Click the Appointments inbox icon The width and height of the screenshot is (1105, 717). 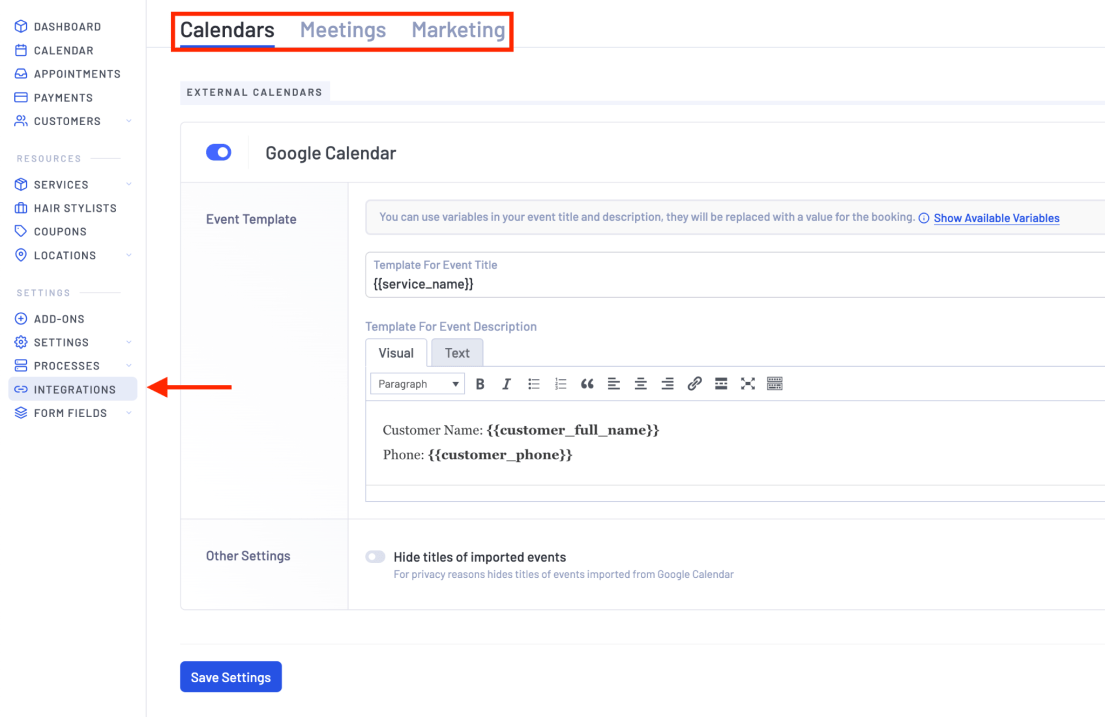tap(21, 73)
